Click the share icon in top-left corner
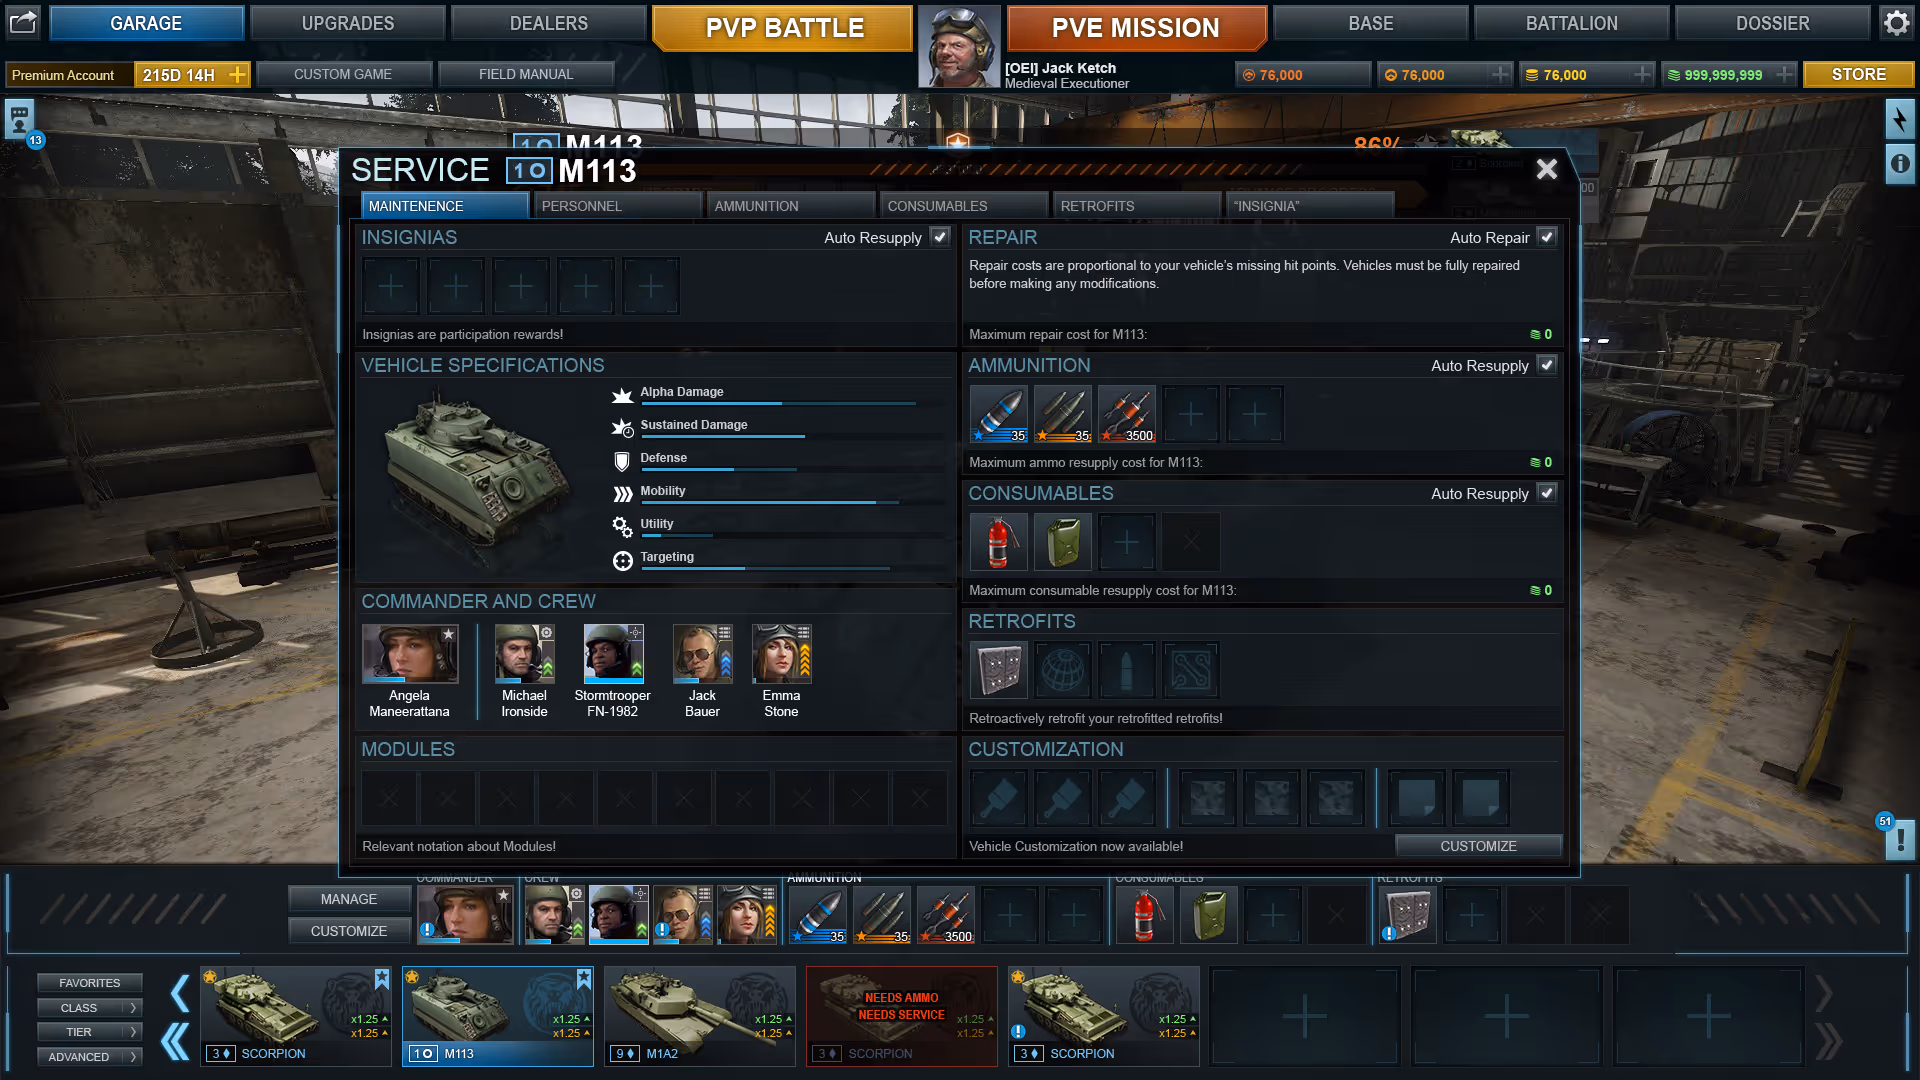The height and width of the screenshot is (1080, 1920). [x=23, y=23]
